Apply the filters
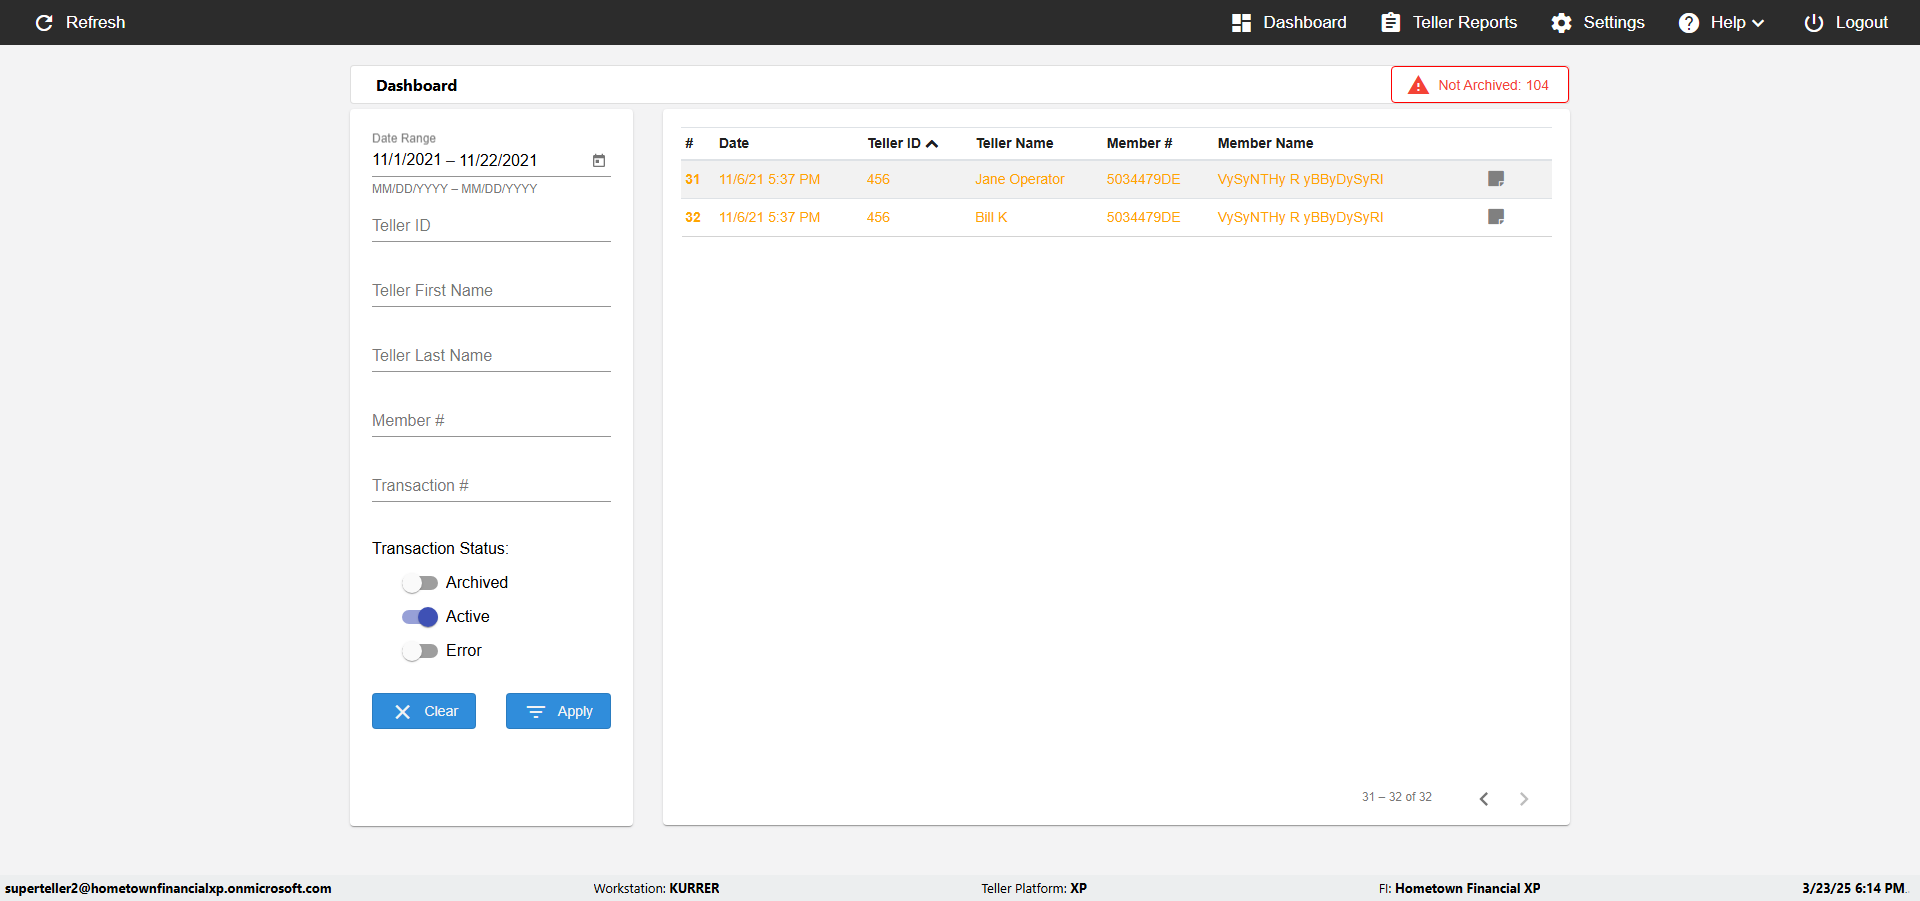The height and width of the screenshot is (901, 1920). pos(558,711)
